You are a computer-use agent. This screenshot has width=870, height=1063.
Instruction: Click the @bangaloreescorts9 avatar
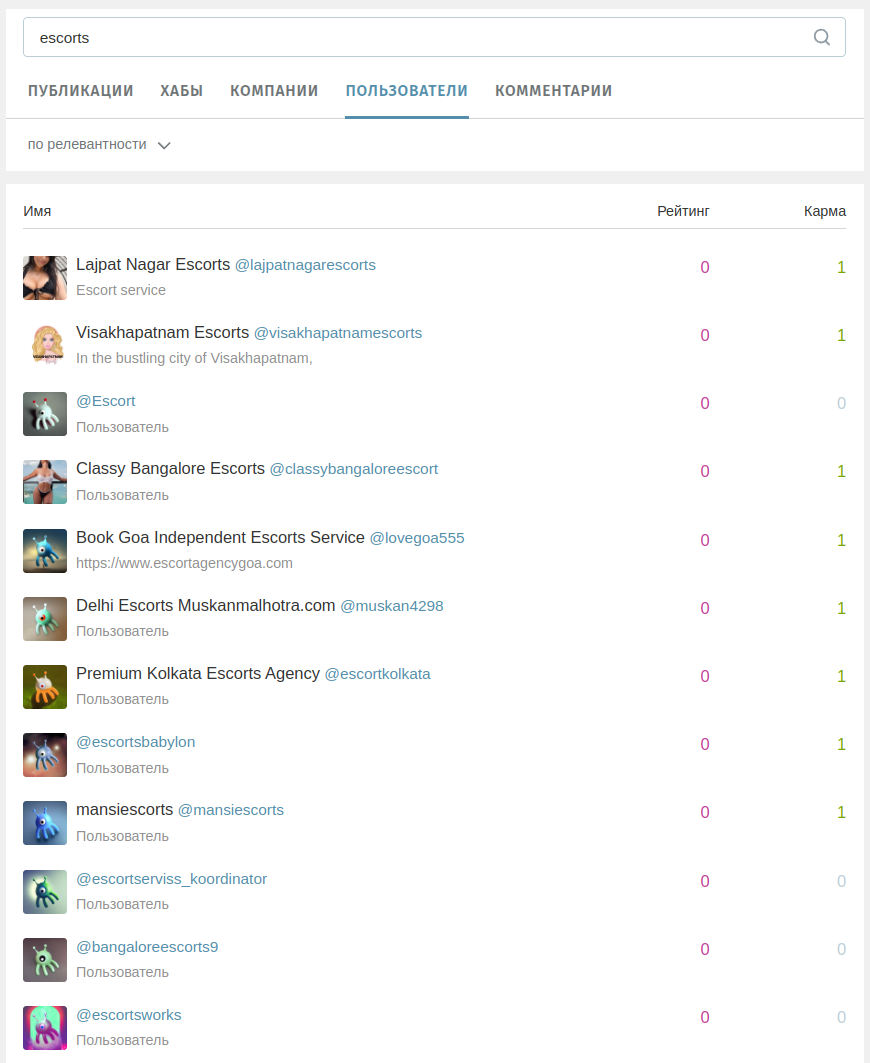pos(45,960)
